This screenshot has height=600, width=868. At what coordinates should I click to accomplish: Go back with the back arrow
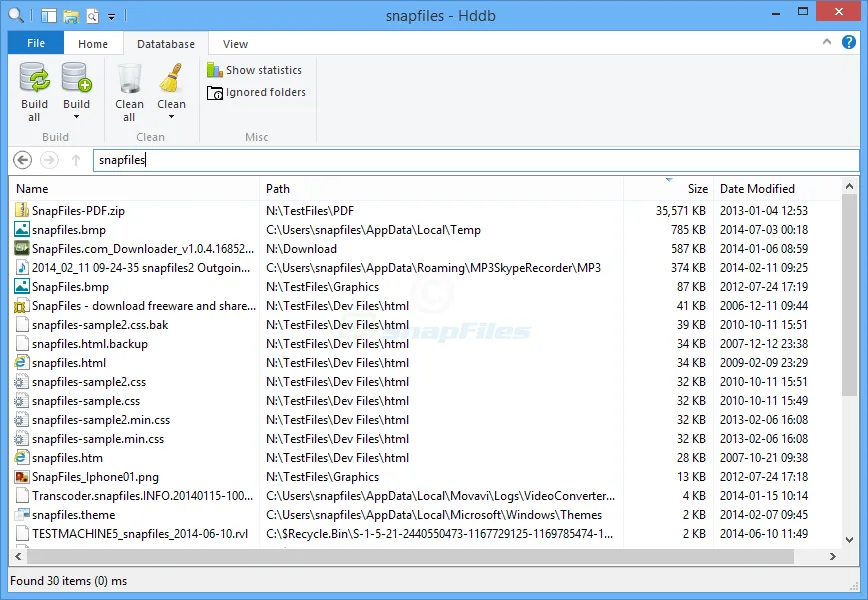pos(22,161)
